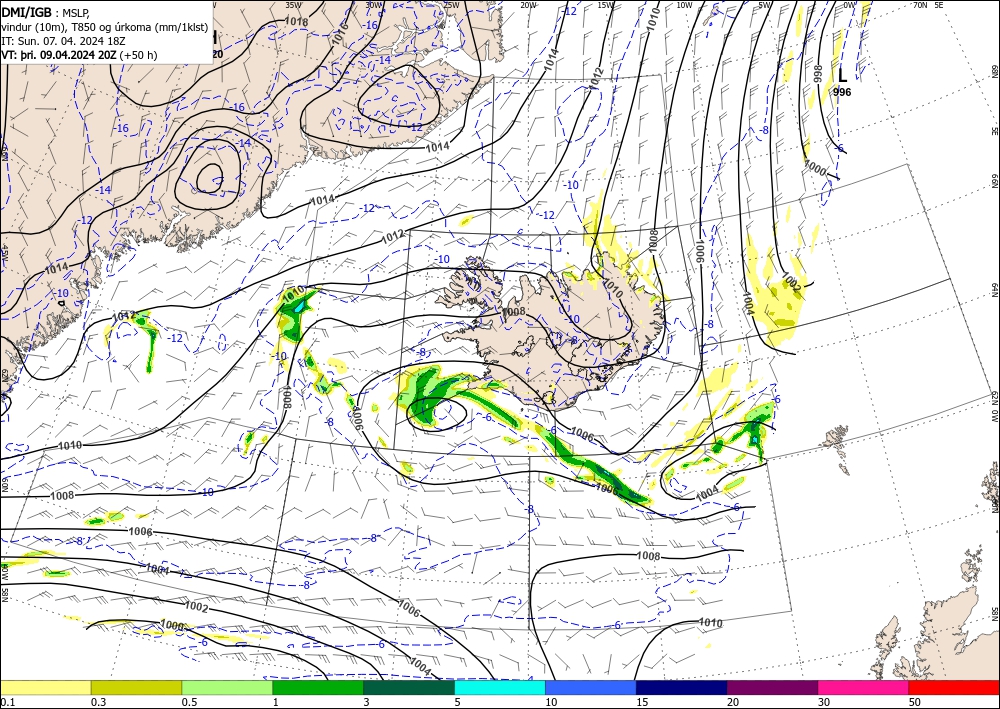Click the purple 20–30 legend swatch

(772, 687)
